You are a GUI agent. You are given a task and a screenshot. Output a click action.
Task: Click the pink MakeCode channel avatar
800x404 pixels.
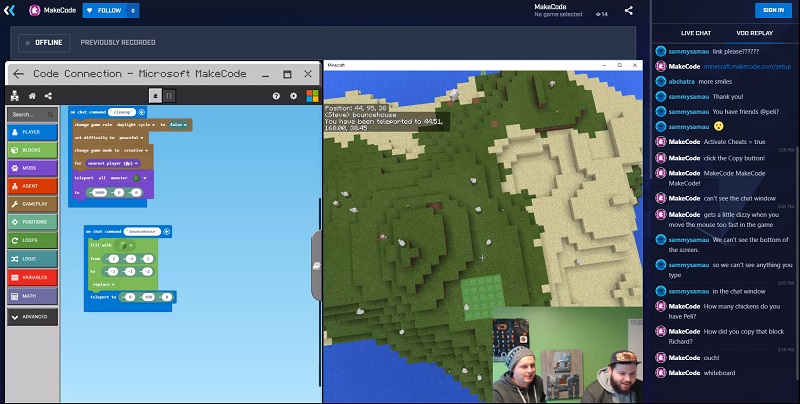[35, 10]
